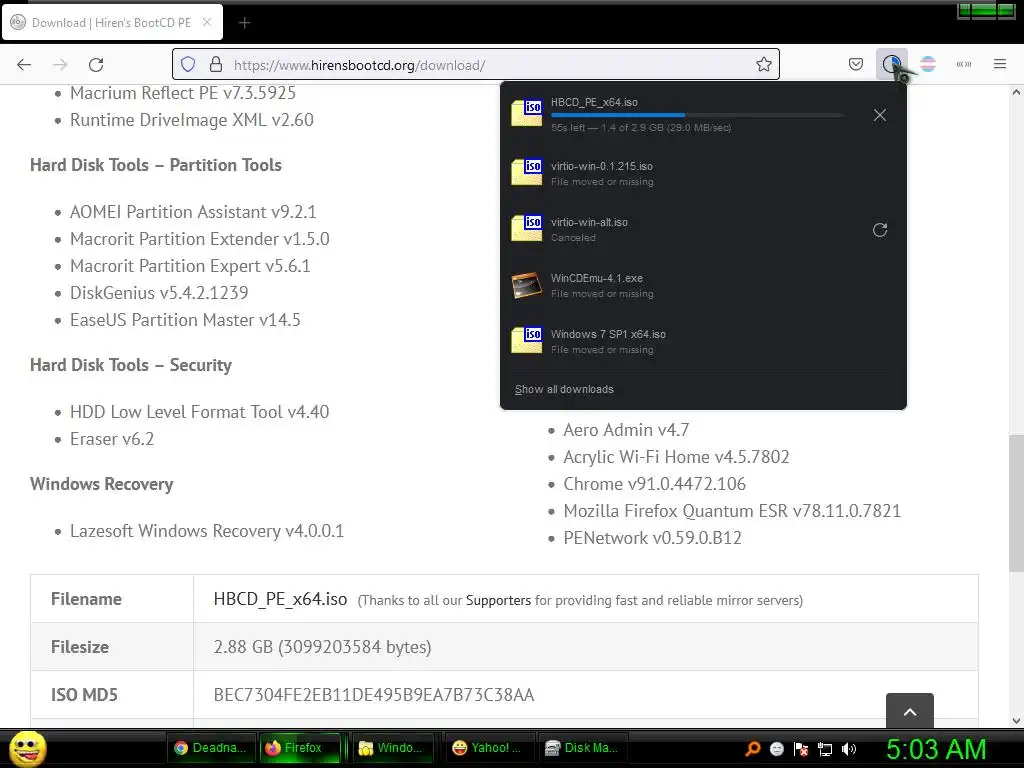Click the scrollbar up arrow
The height and width of the screenshot is (768, 1024).
(1016, 92)
